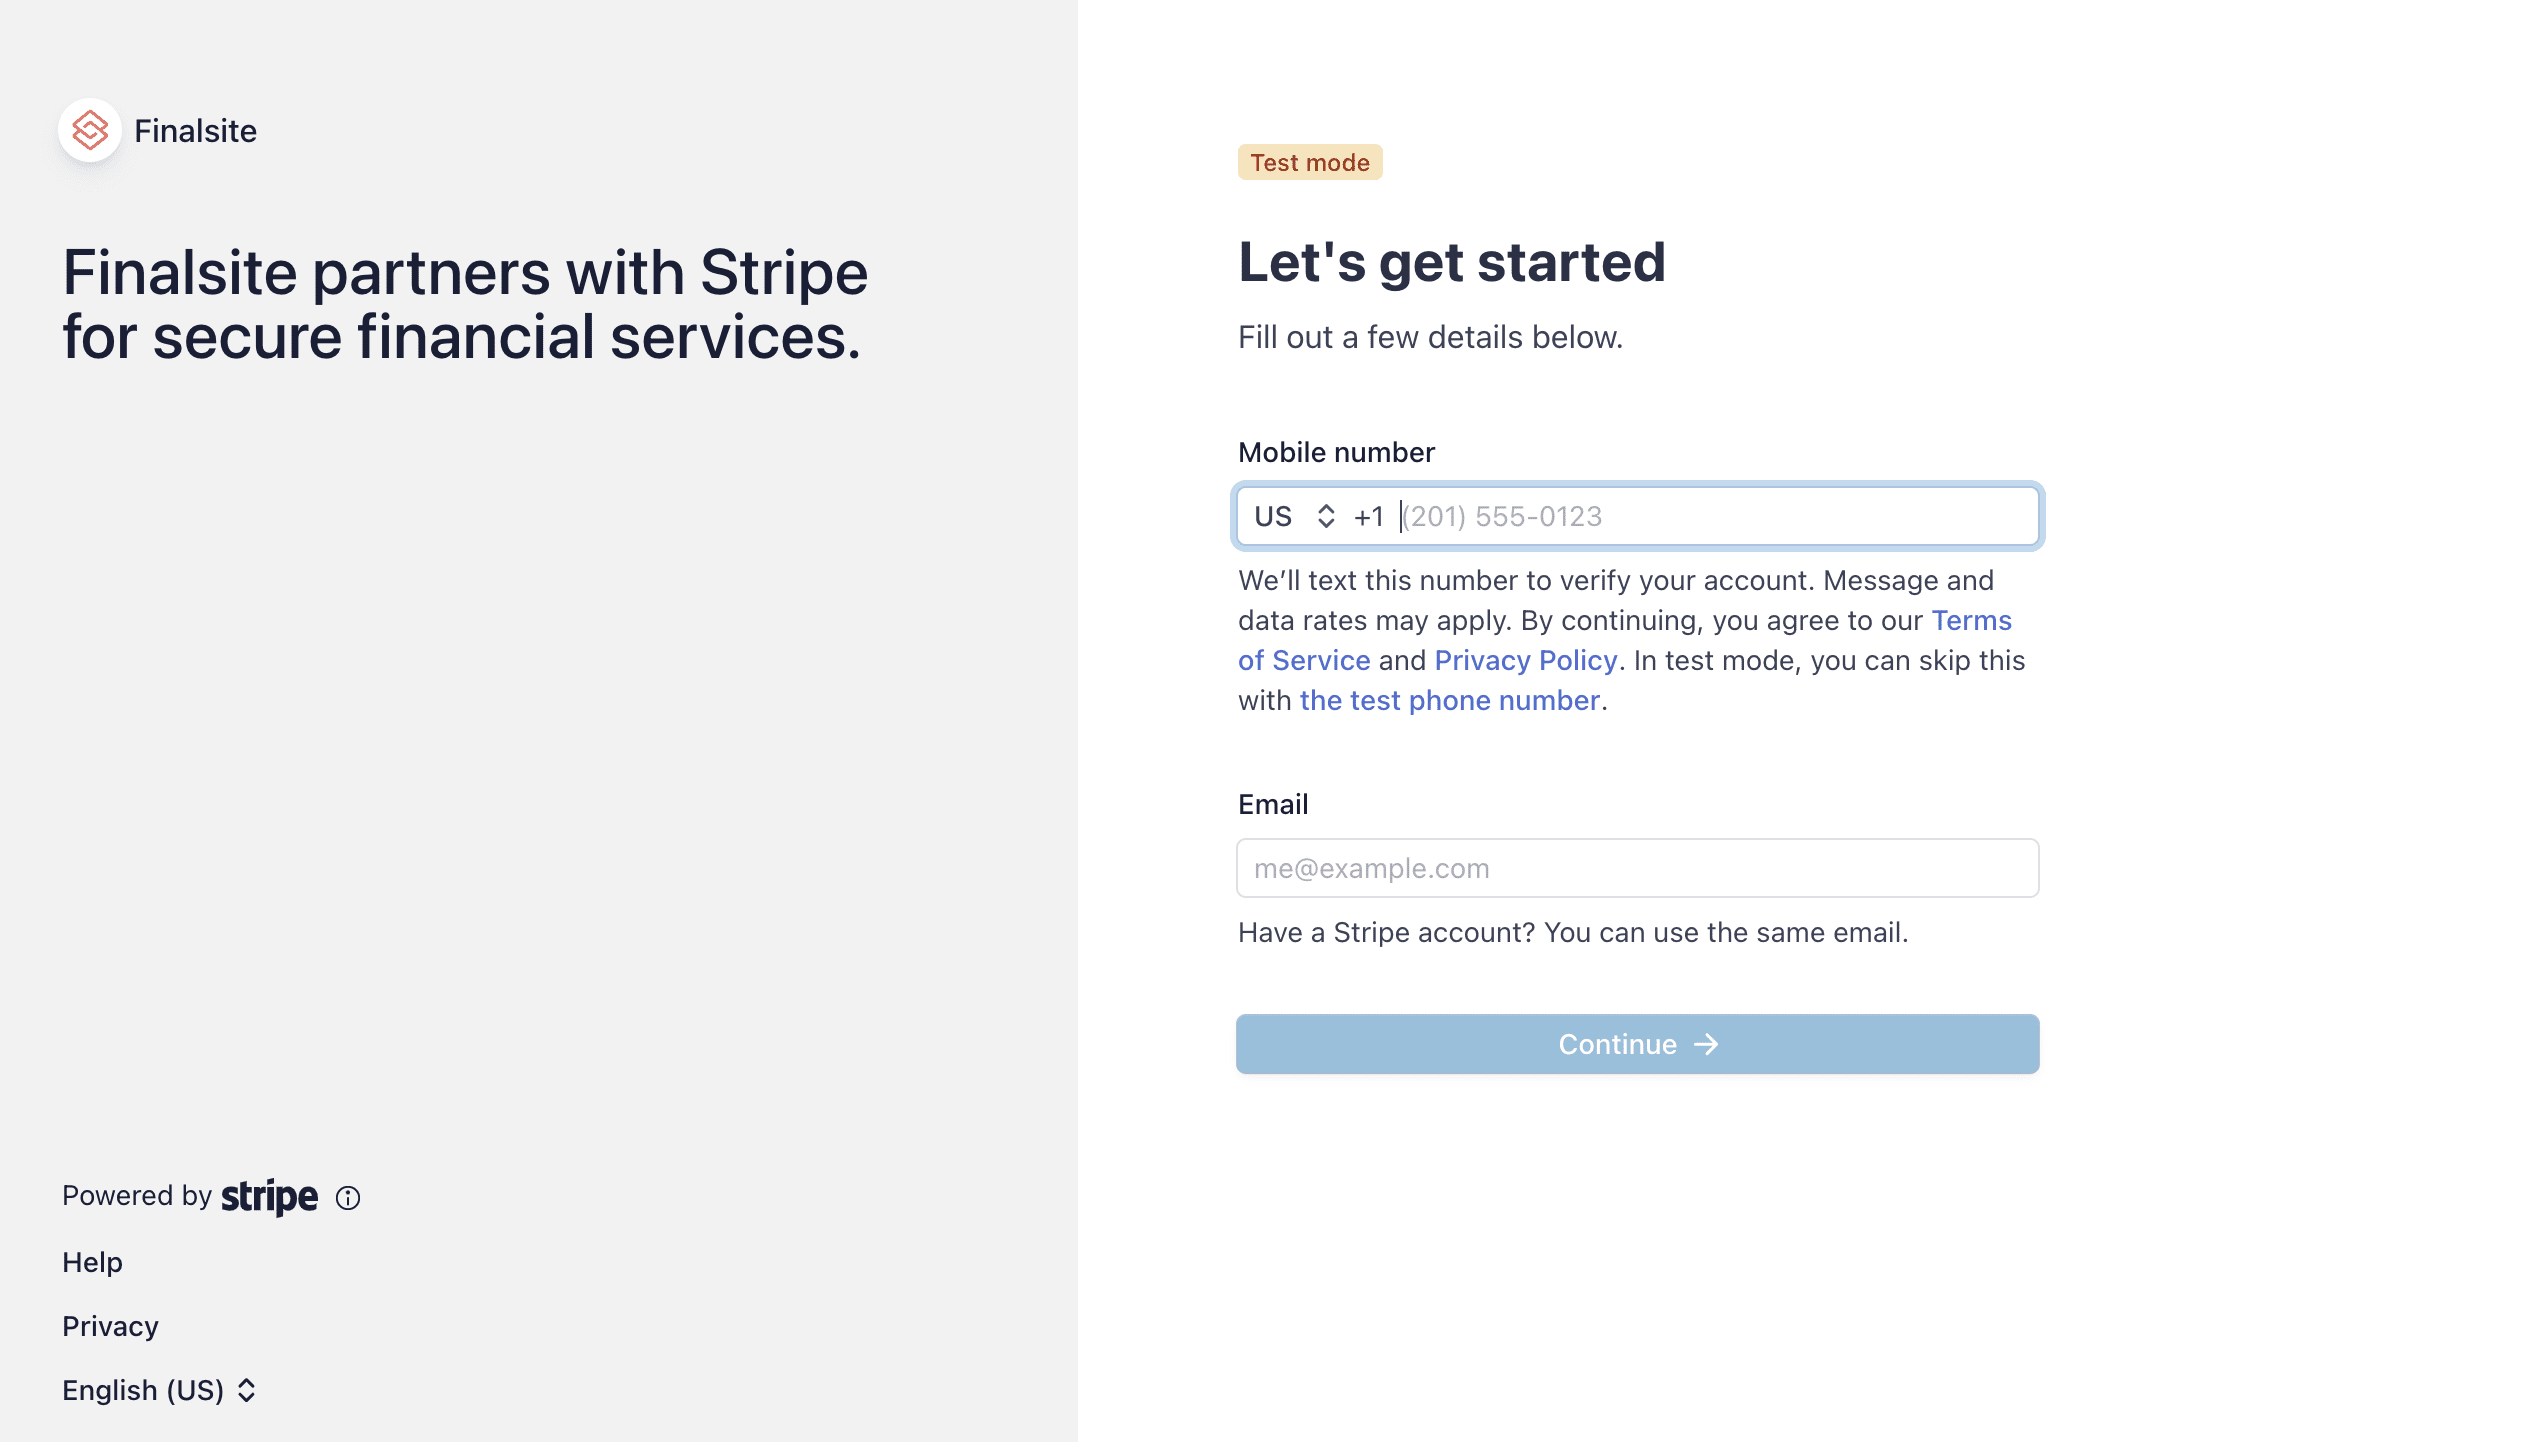Open the Terms of Service link
The image size is (2522, 1442).
coord(1970,621)
